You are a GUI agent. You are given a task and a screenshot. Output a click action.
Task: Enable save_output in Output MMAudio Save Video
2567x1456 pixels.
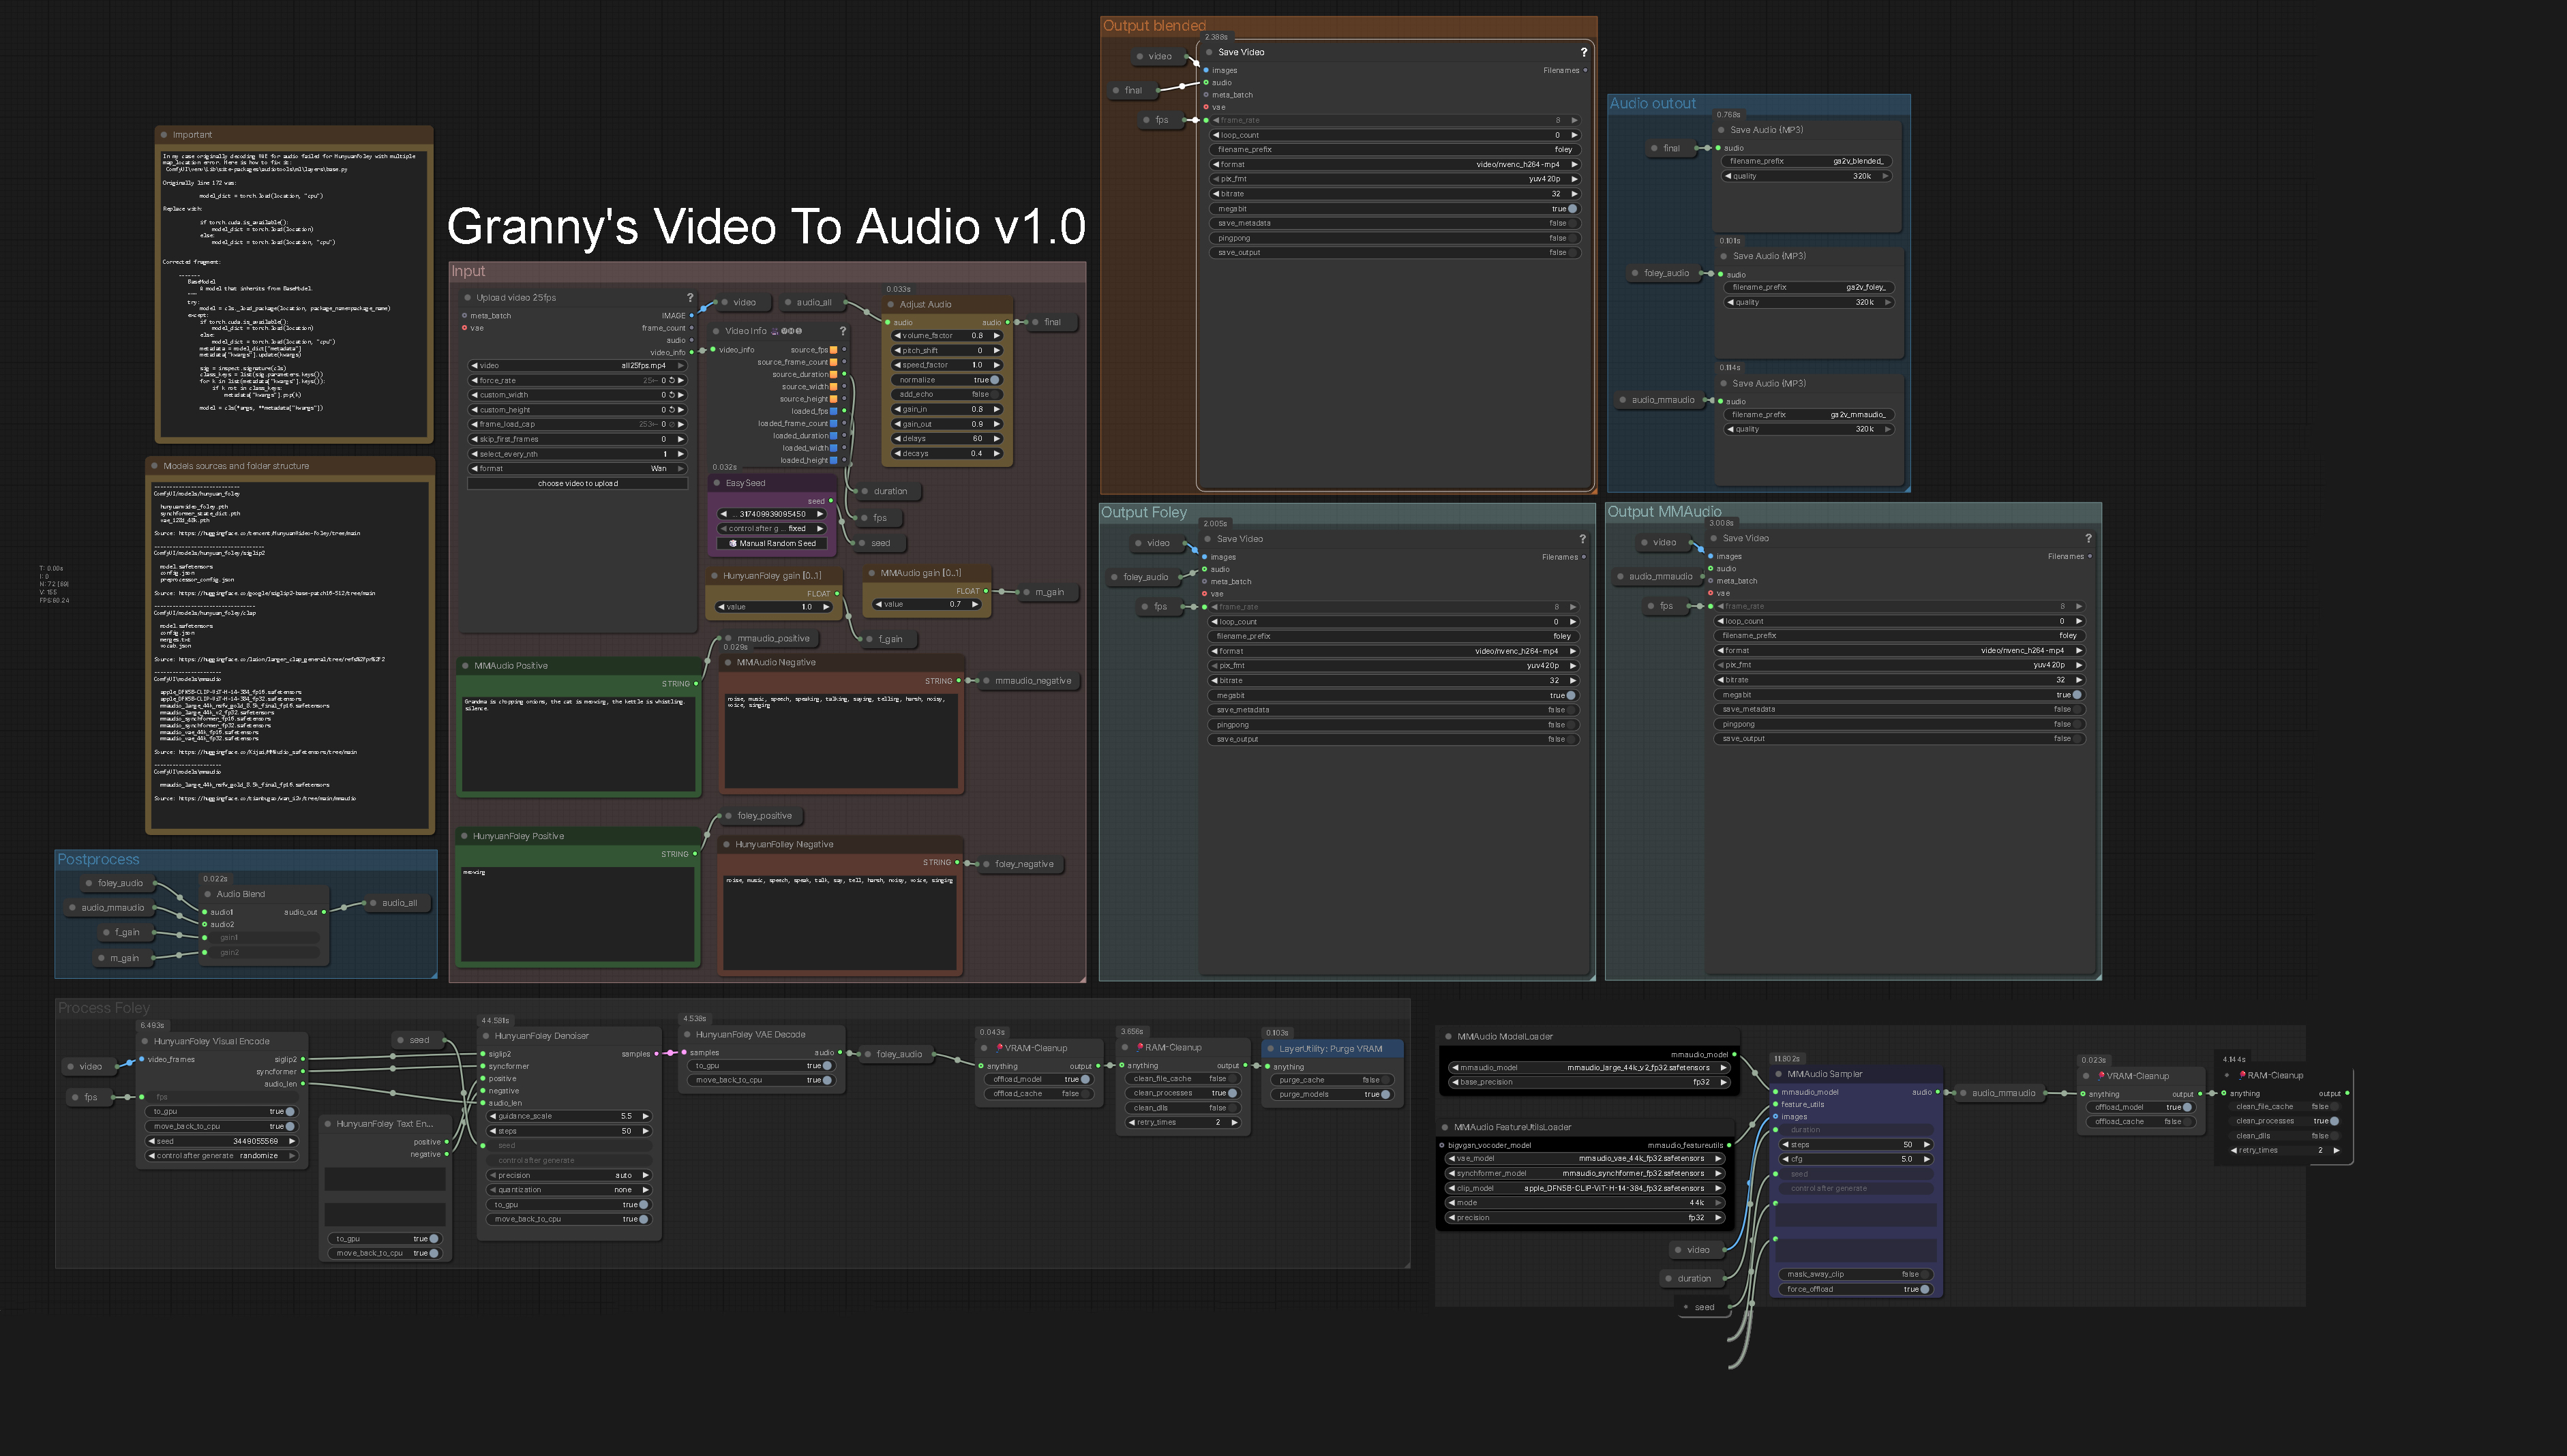point(1900,739)
